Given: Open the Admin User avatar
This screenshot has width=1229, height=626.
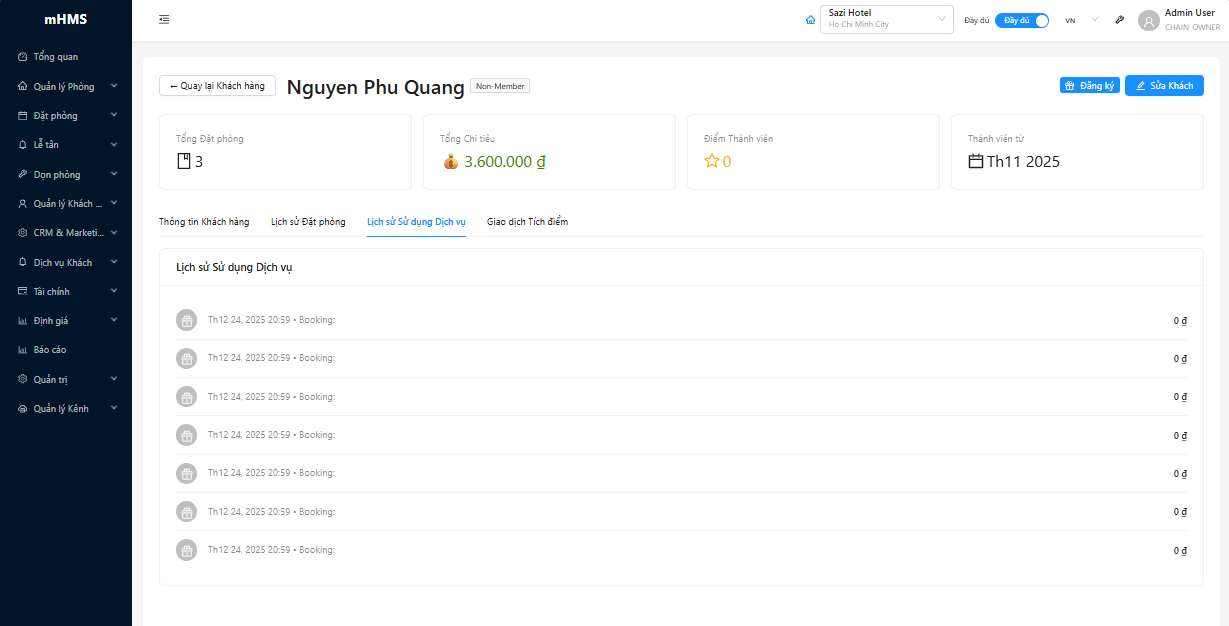Looking at the screenshot, I should tap(1149, 20).
